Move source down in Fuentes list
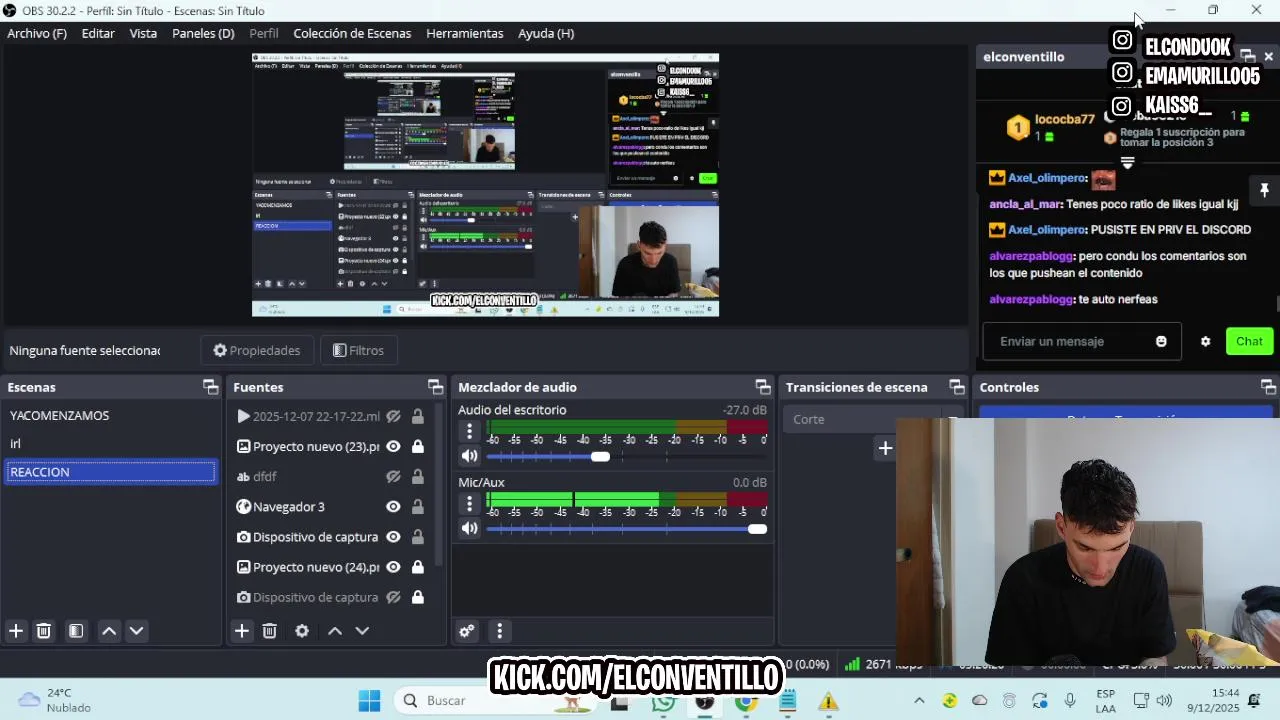This screenshot has height=720, width=1280. (x=363, y=631)
